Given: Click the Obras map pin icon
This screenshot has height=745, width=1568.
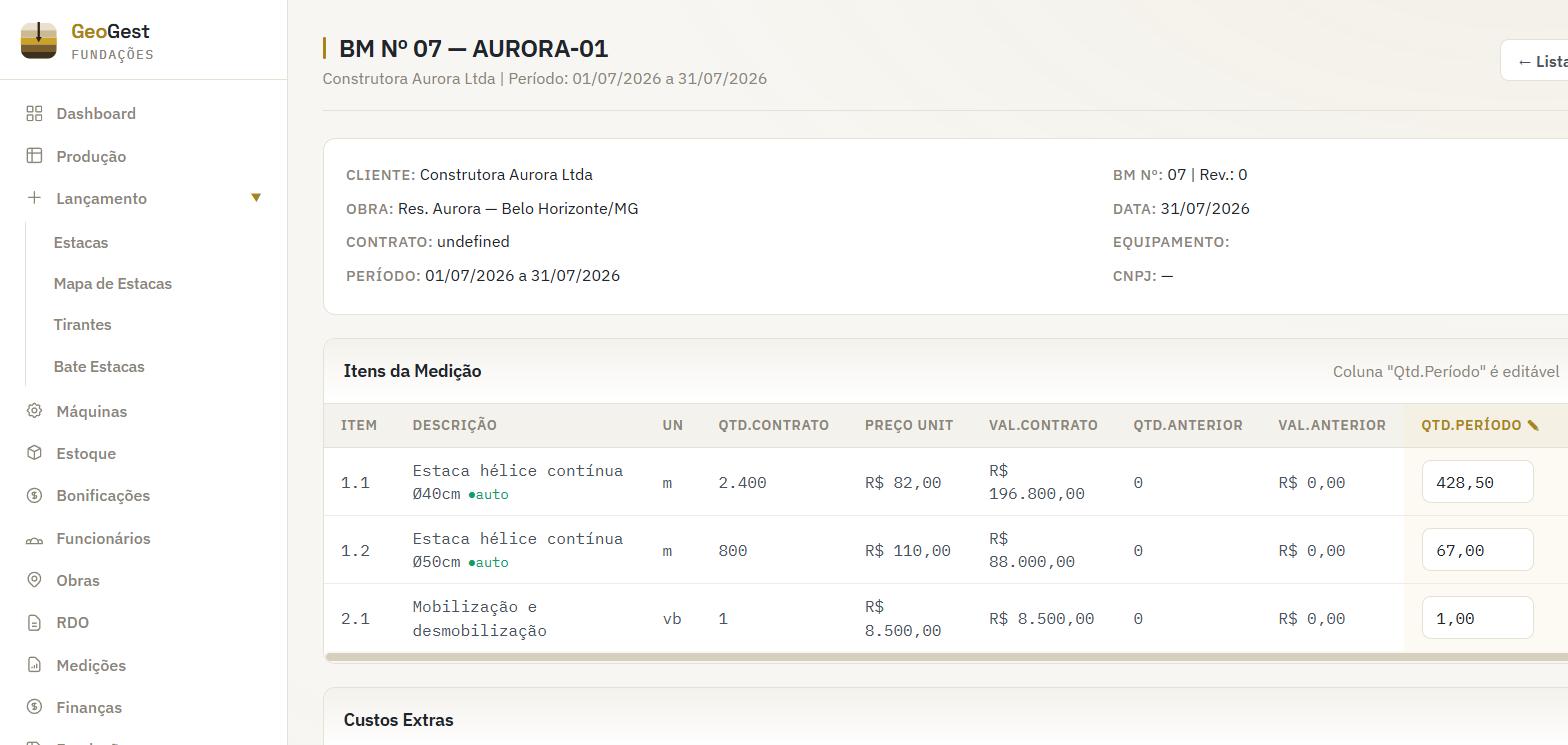Looking at the screenshot, I should pos(34,580).
